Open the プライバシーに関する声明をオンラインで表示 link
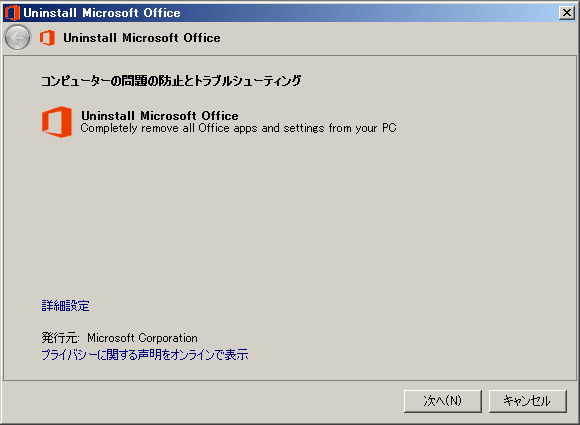Viewport: 580px width, 425px height. [x=145, y=355]
